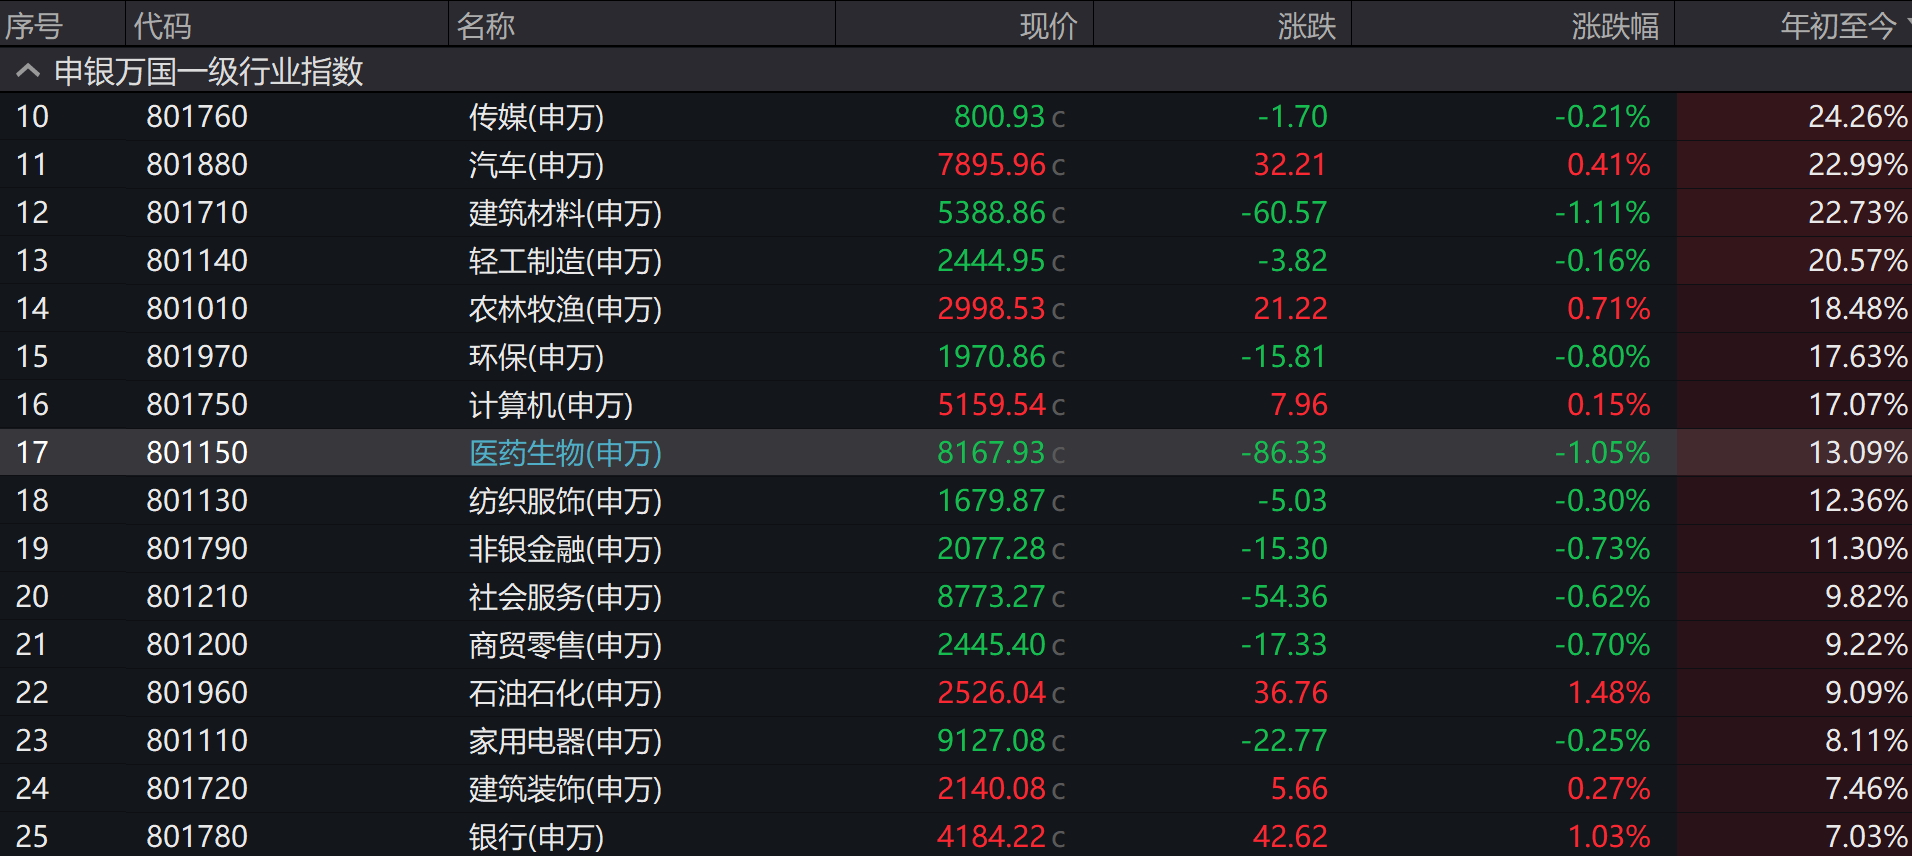Select the 社会服务(申万) index name

pyautogui.click(x=566, y=597)
